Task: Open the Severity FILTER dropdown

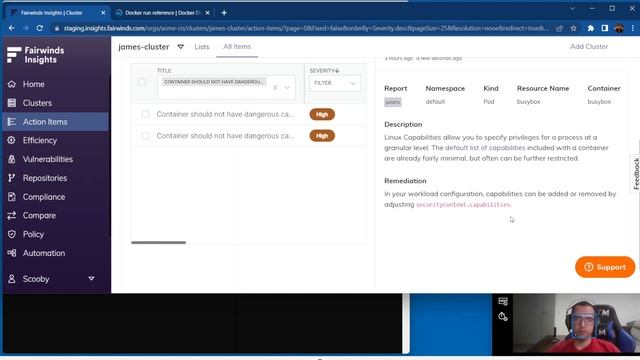Action: point(335,83)
